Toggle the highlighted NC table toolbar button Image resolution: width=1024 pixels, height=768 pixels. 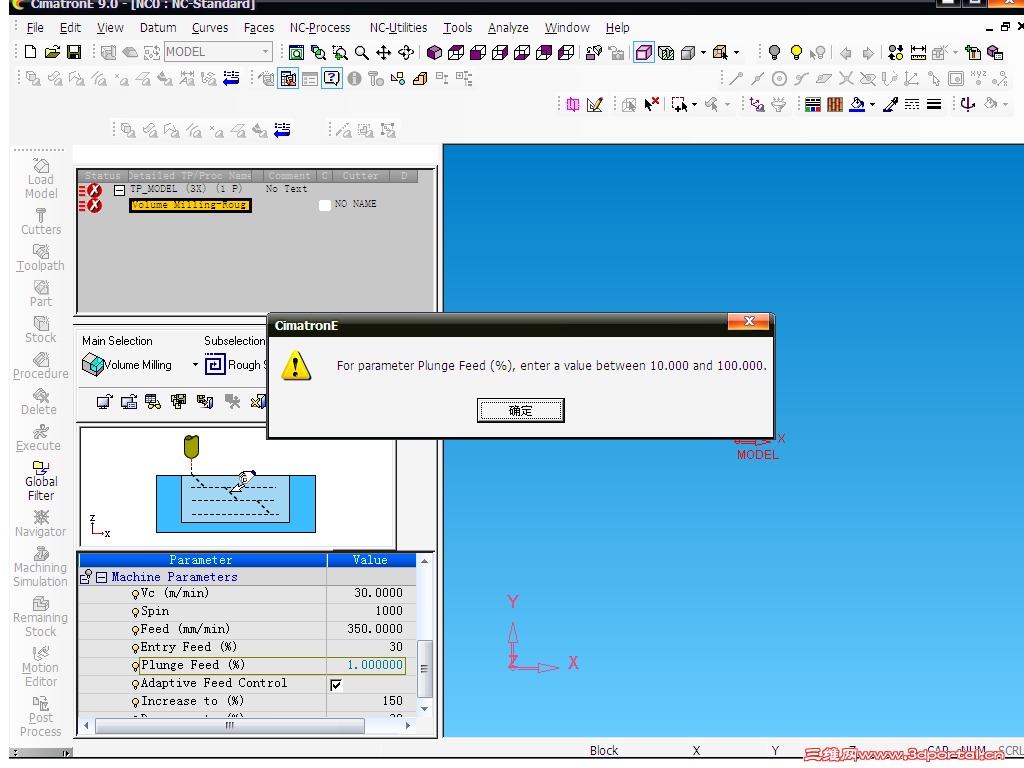click(x=288, y=79)
